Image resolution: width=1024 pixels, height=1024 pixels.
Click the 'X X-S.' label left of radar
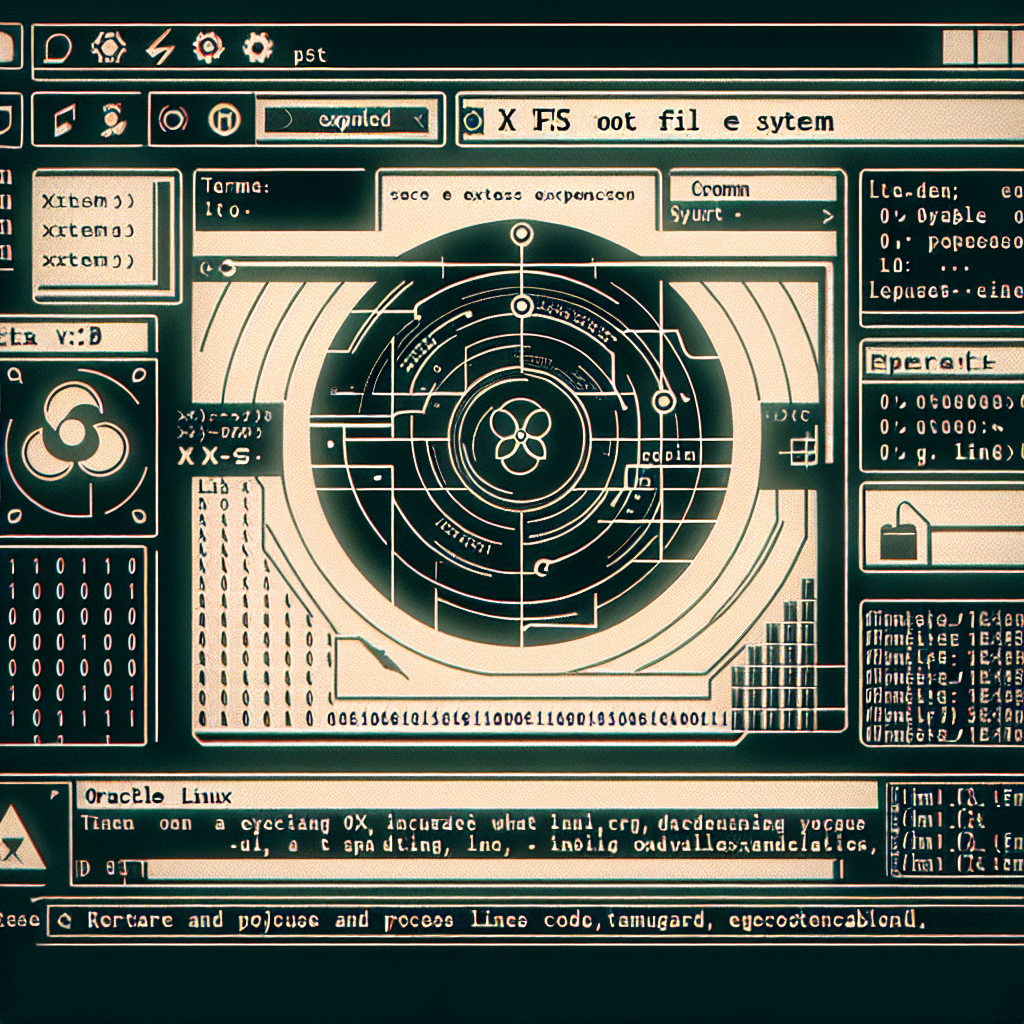click(219, 456)
